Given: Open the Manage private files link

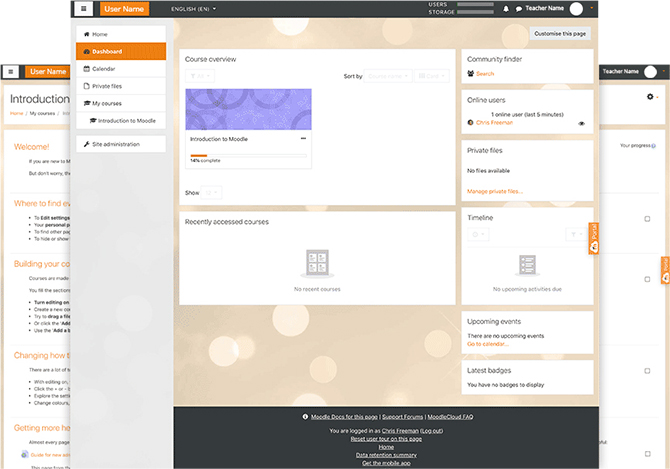Looking at the screenshot, I should point(495,190).
